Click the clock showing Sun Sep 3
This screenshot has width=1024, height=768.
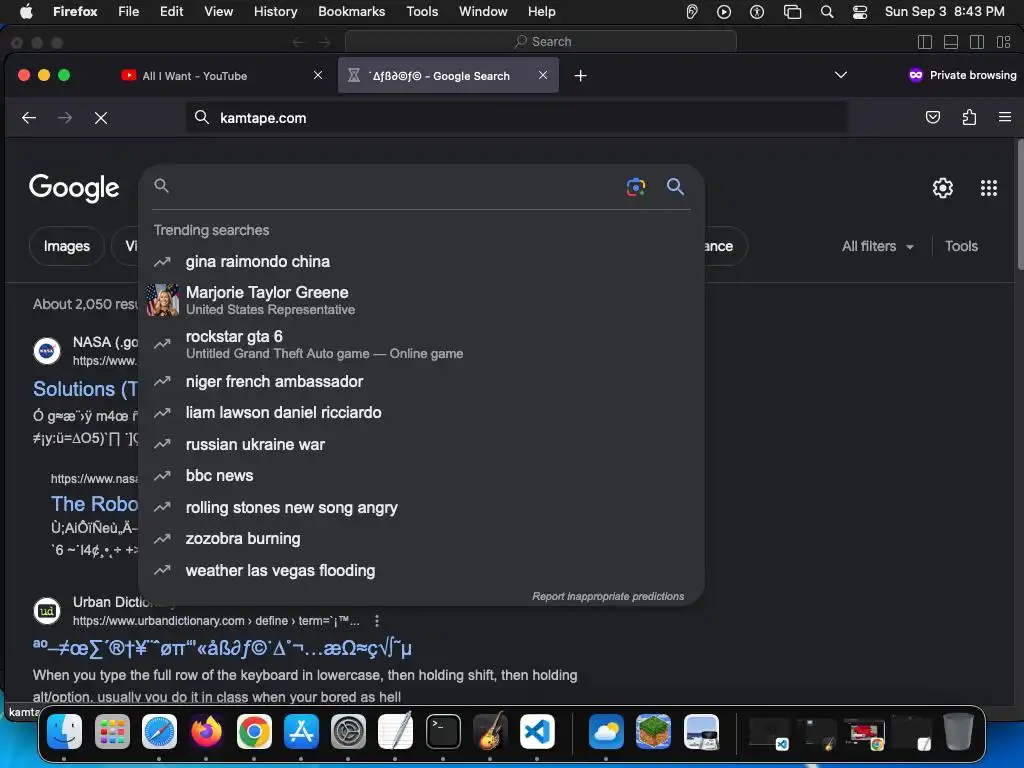[944, 12]
